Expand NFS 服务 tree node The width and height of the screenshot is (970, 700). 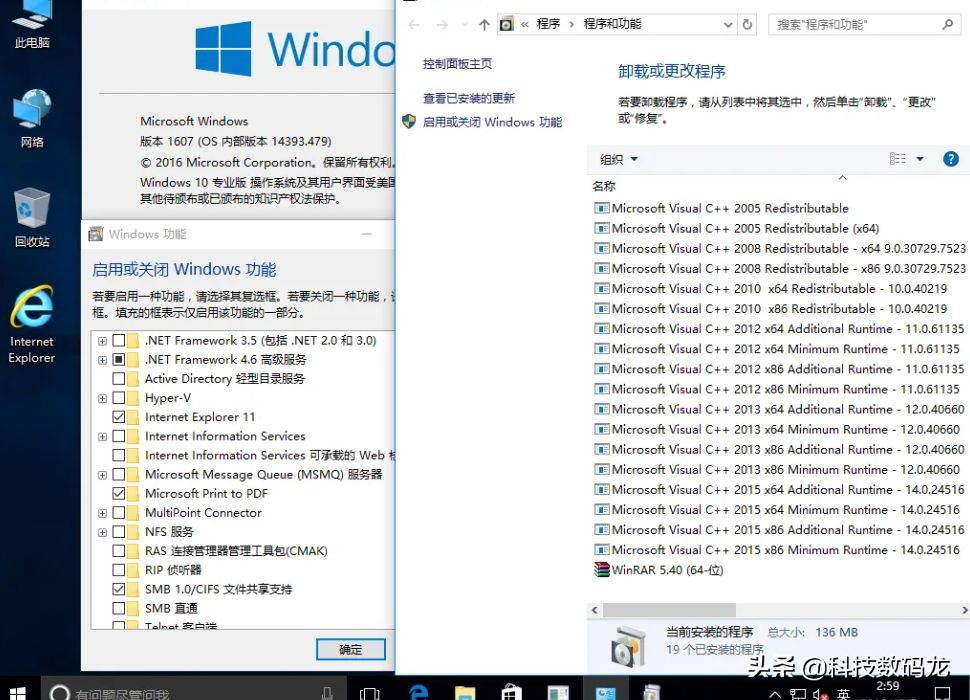pyautogui.click(x=102, y=532)
